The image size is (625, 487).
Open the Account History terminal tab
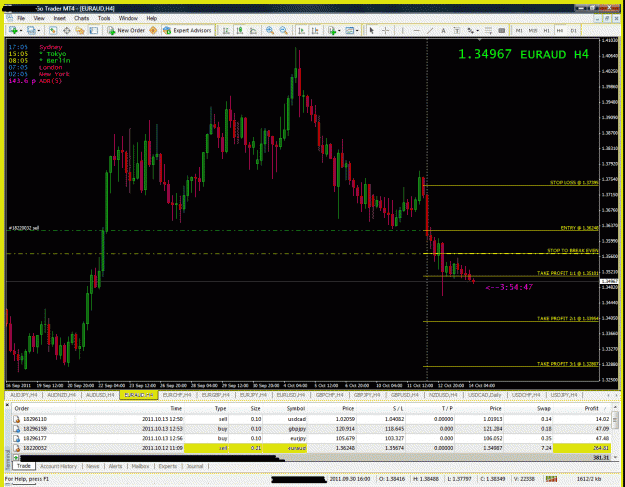[58, 466]
